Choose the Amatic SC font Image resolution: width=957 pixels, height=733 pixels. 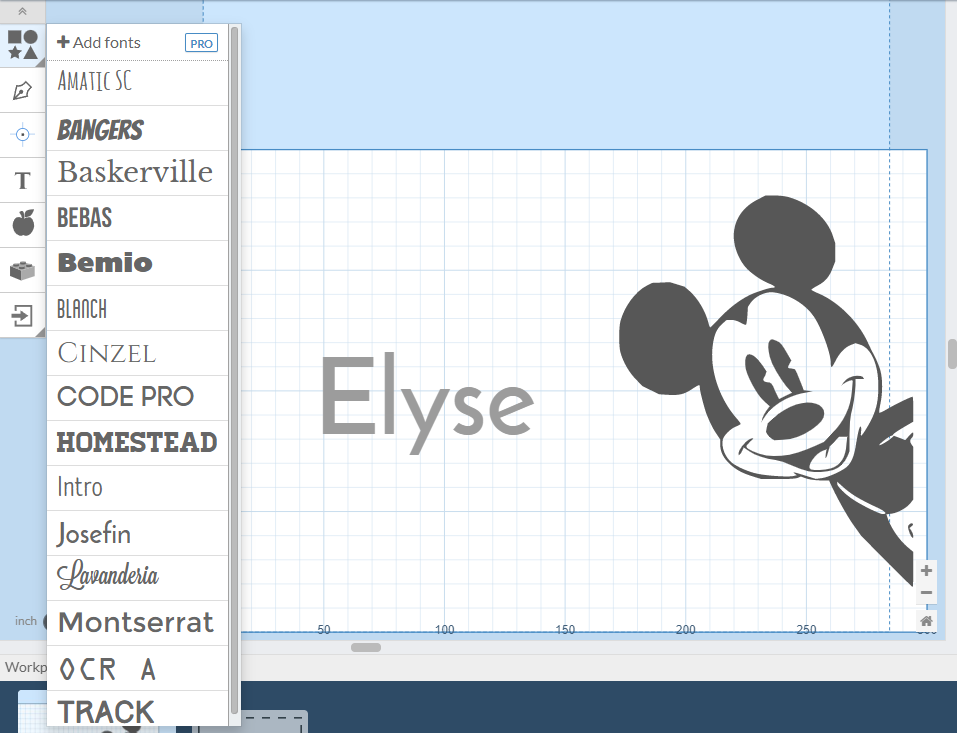coord(137,83)
